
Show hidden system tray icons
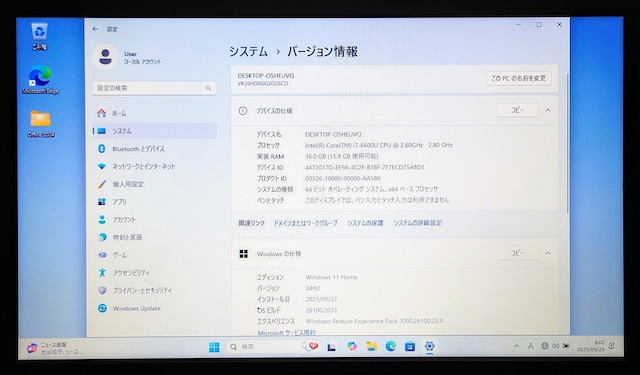point(516,346)
